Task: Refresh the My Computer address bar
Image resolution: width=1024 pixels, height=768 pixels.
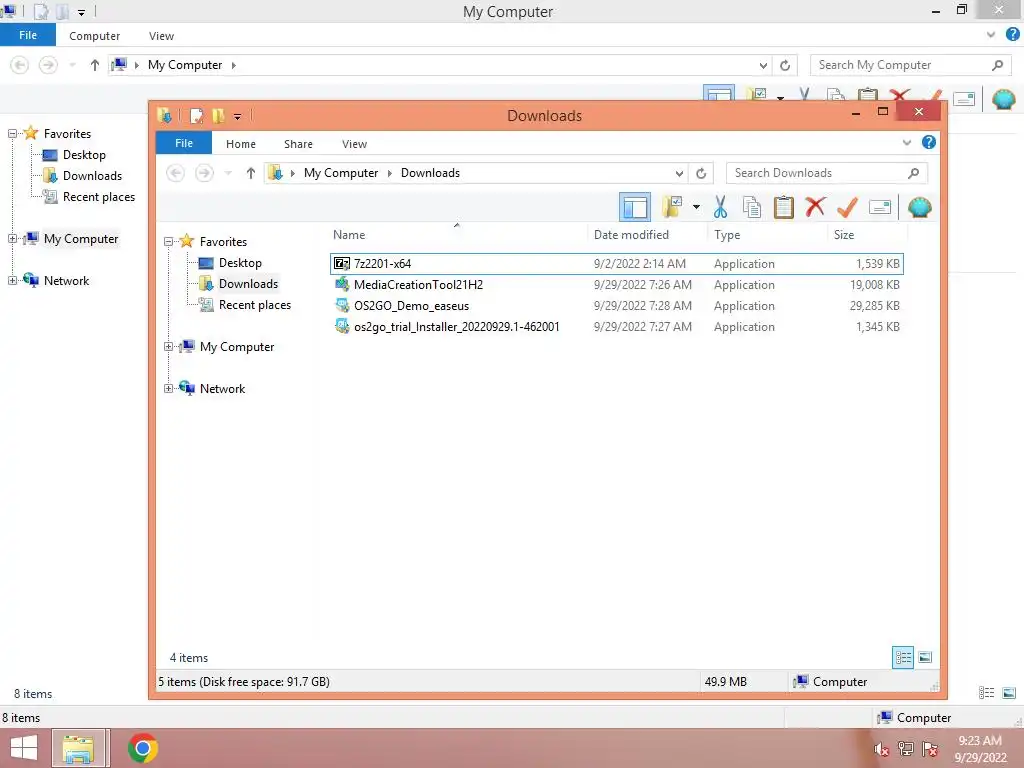Action: (x=785, y=65)
